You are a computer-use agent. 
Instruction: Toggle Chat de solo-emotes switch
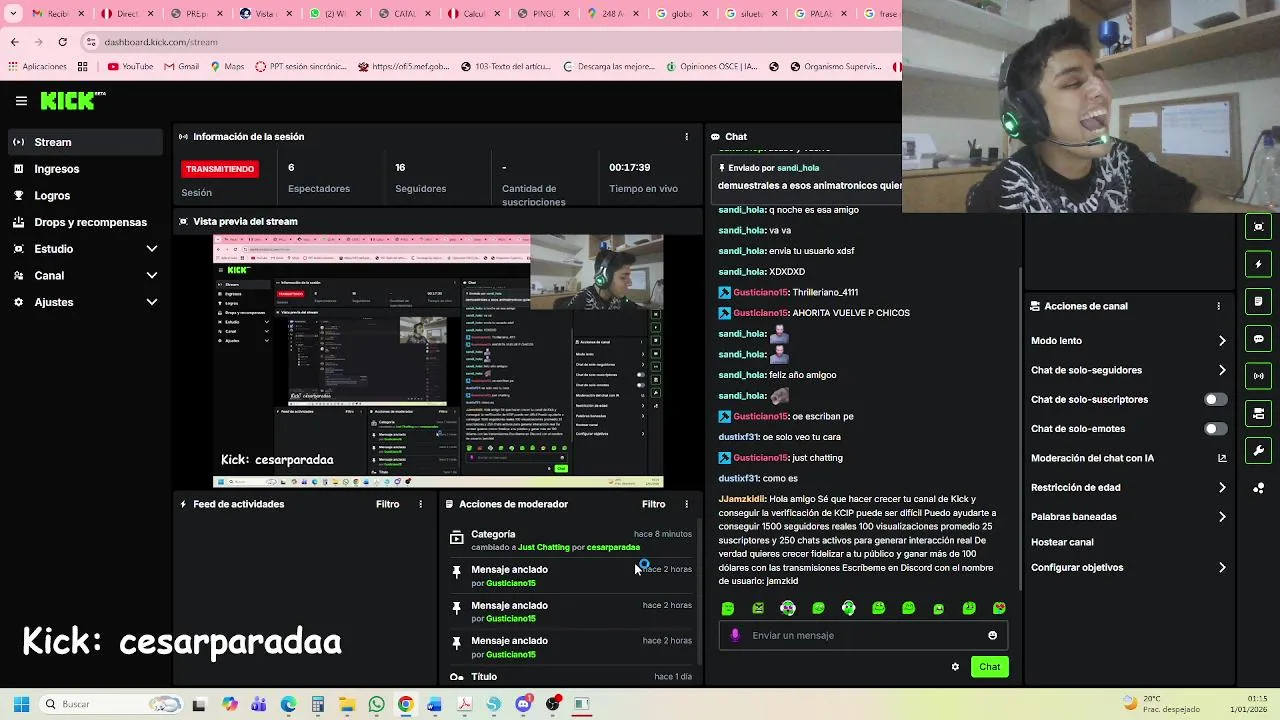(x=1215, y=429)
